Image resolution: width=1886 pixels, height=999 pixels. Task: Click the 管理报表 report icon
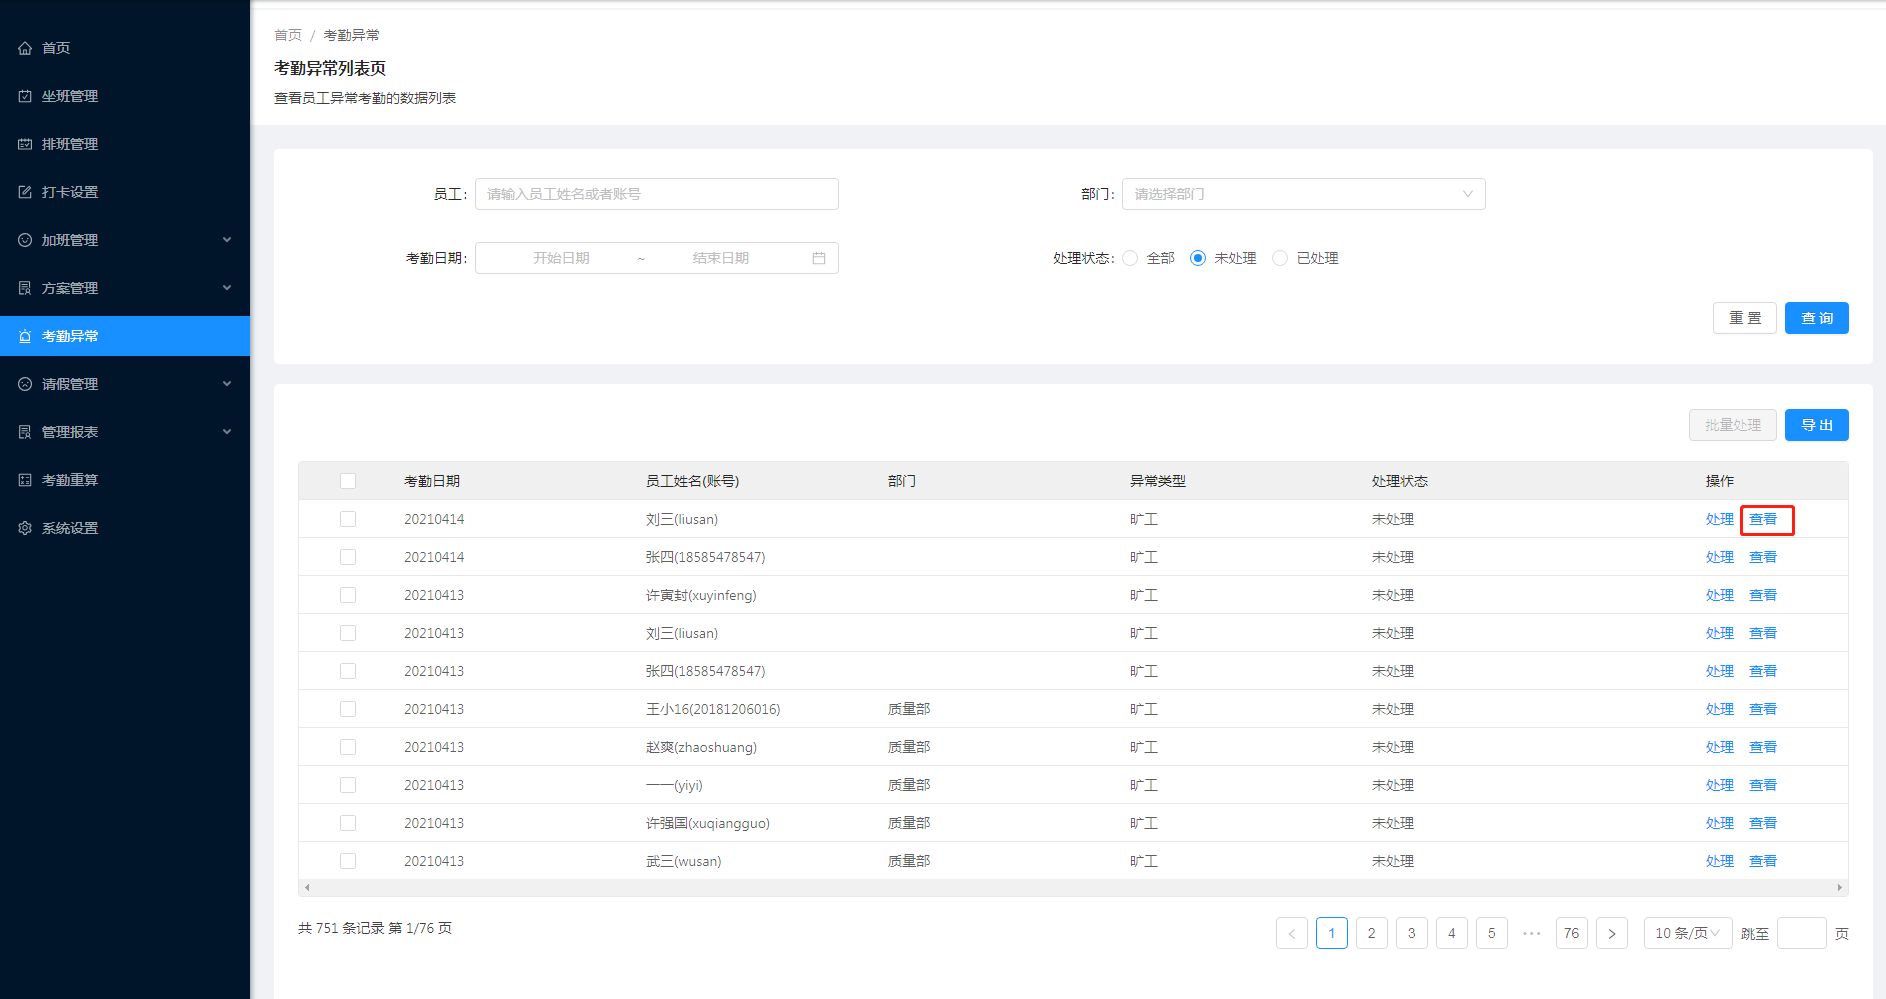(25, 432)
